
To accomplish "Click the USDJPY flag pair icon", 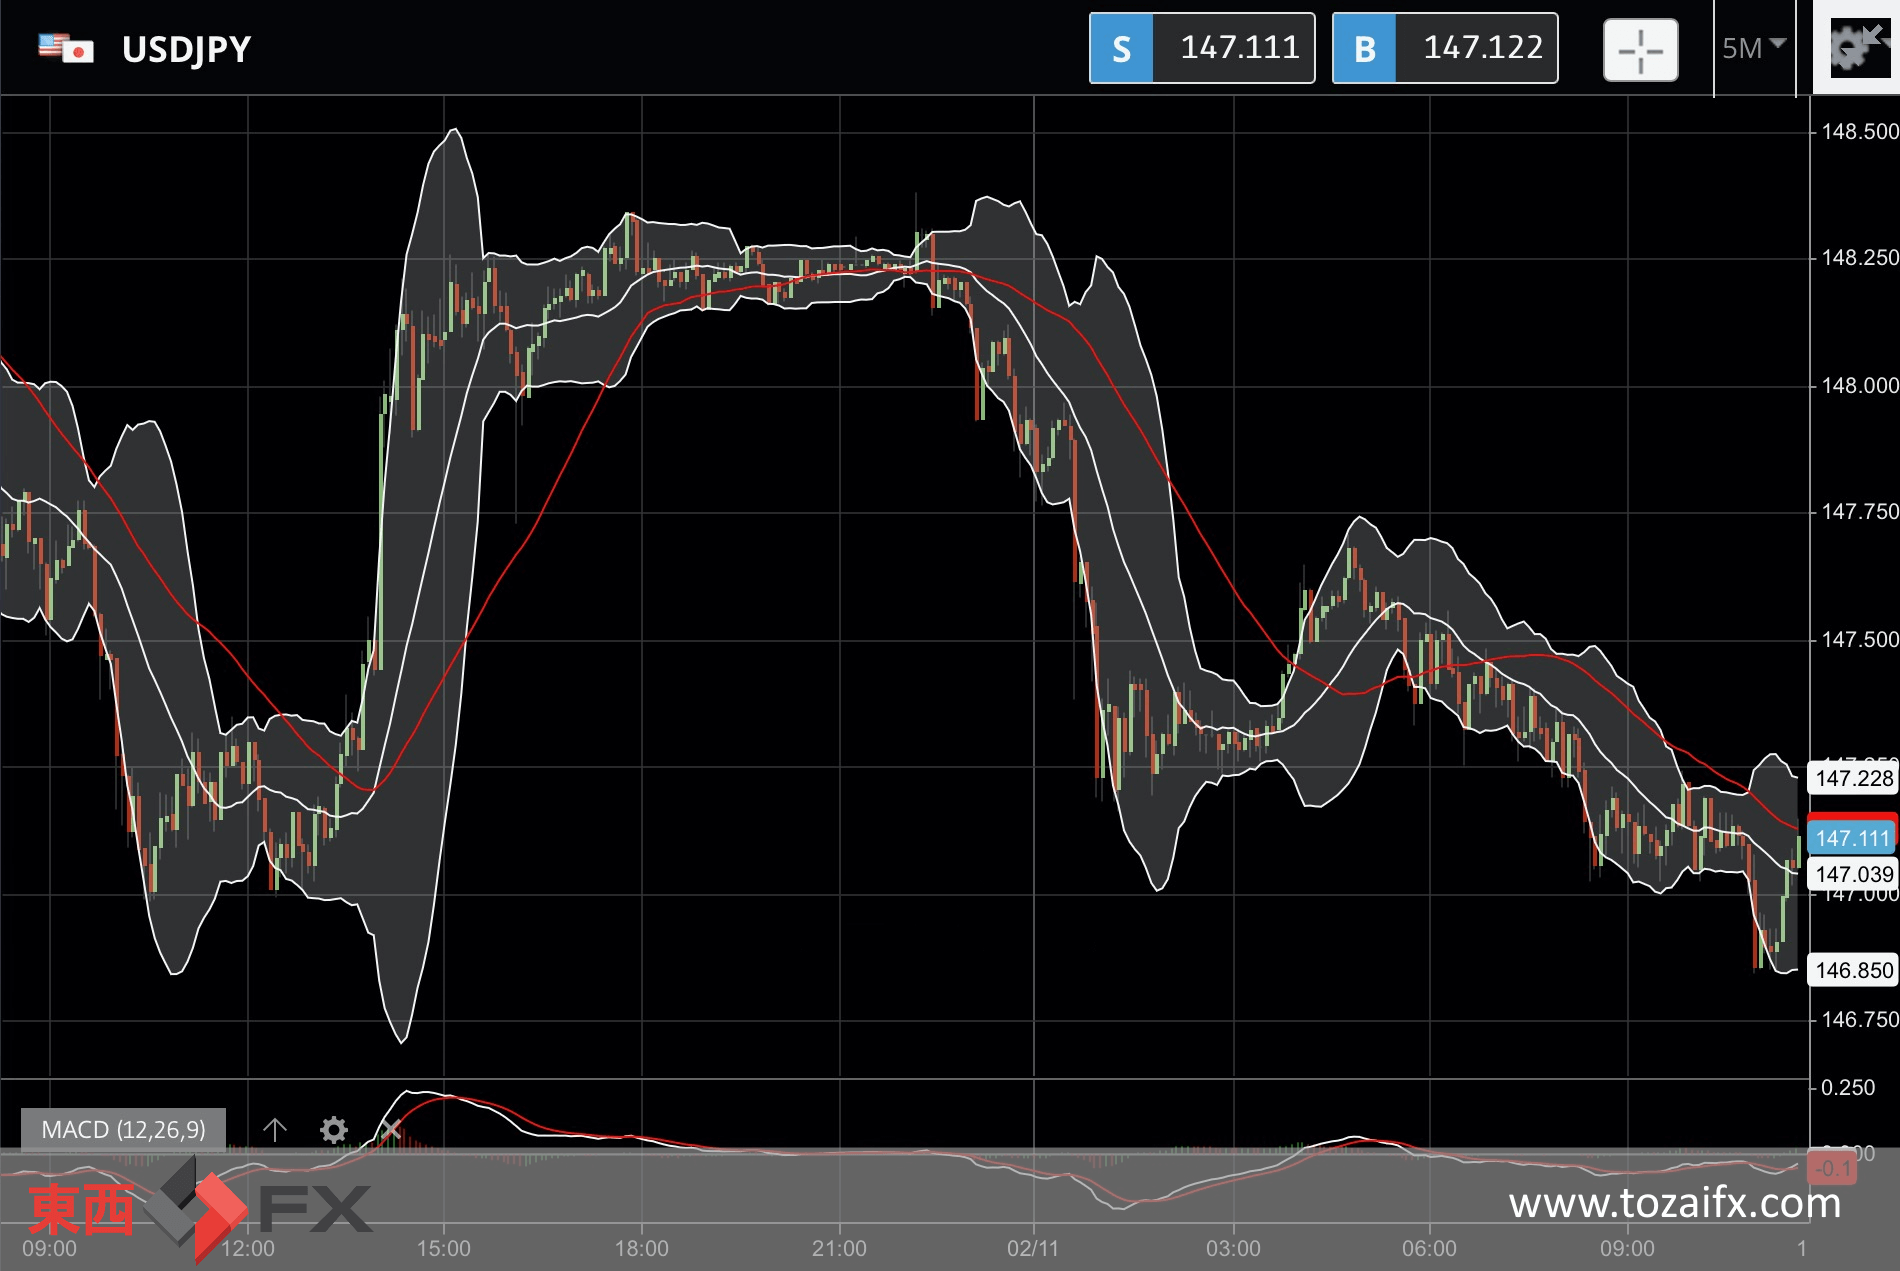I will [x=65, y=48].
